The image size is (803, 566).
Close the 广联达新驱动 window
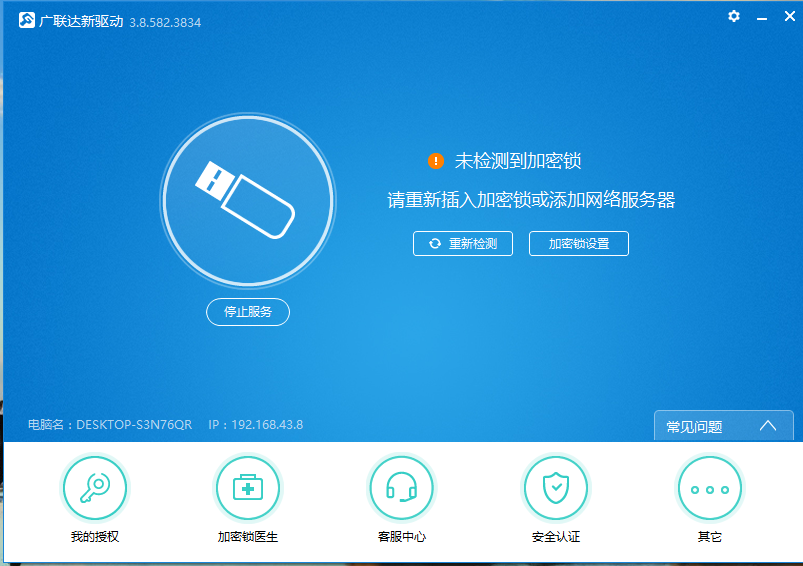(790, 16)
